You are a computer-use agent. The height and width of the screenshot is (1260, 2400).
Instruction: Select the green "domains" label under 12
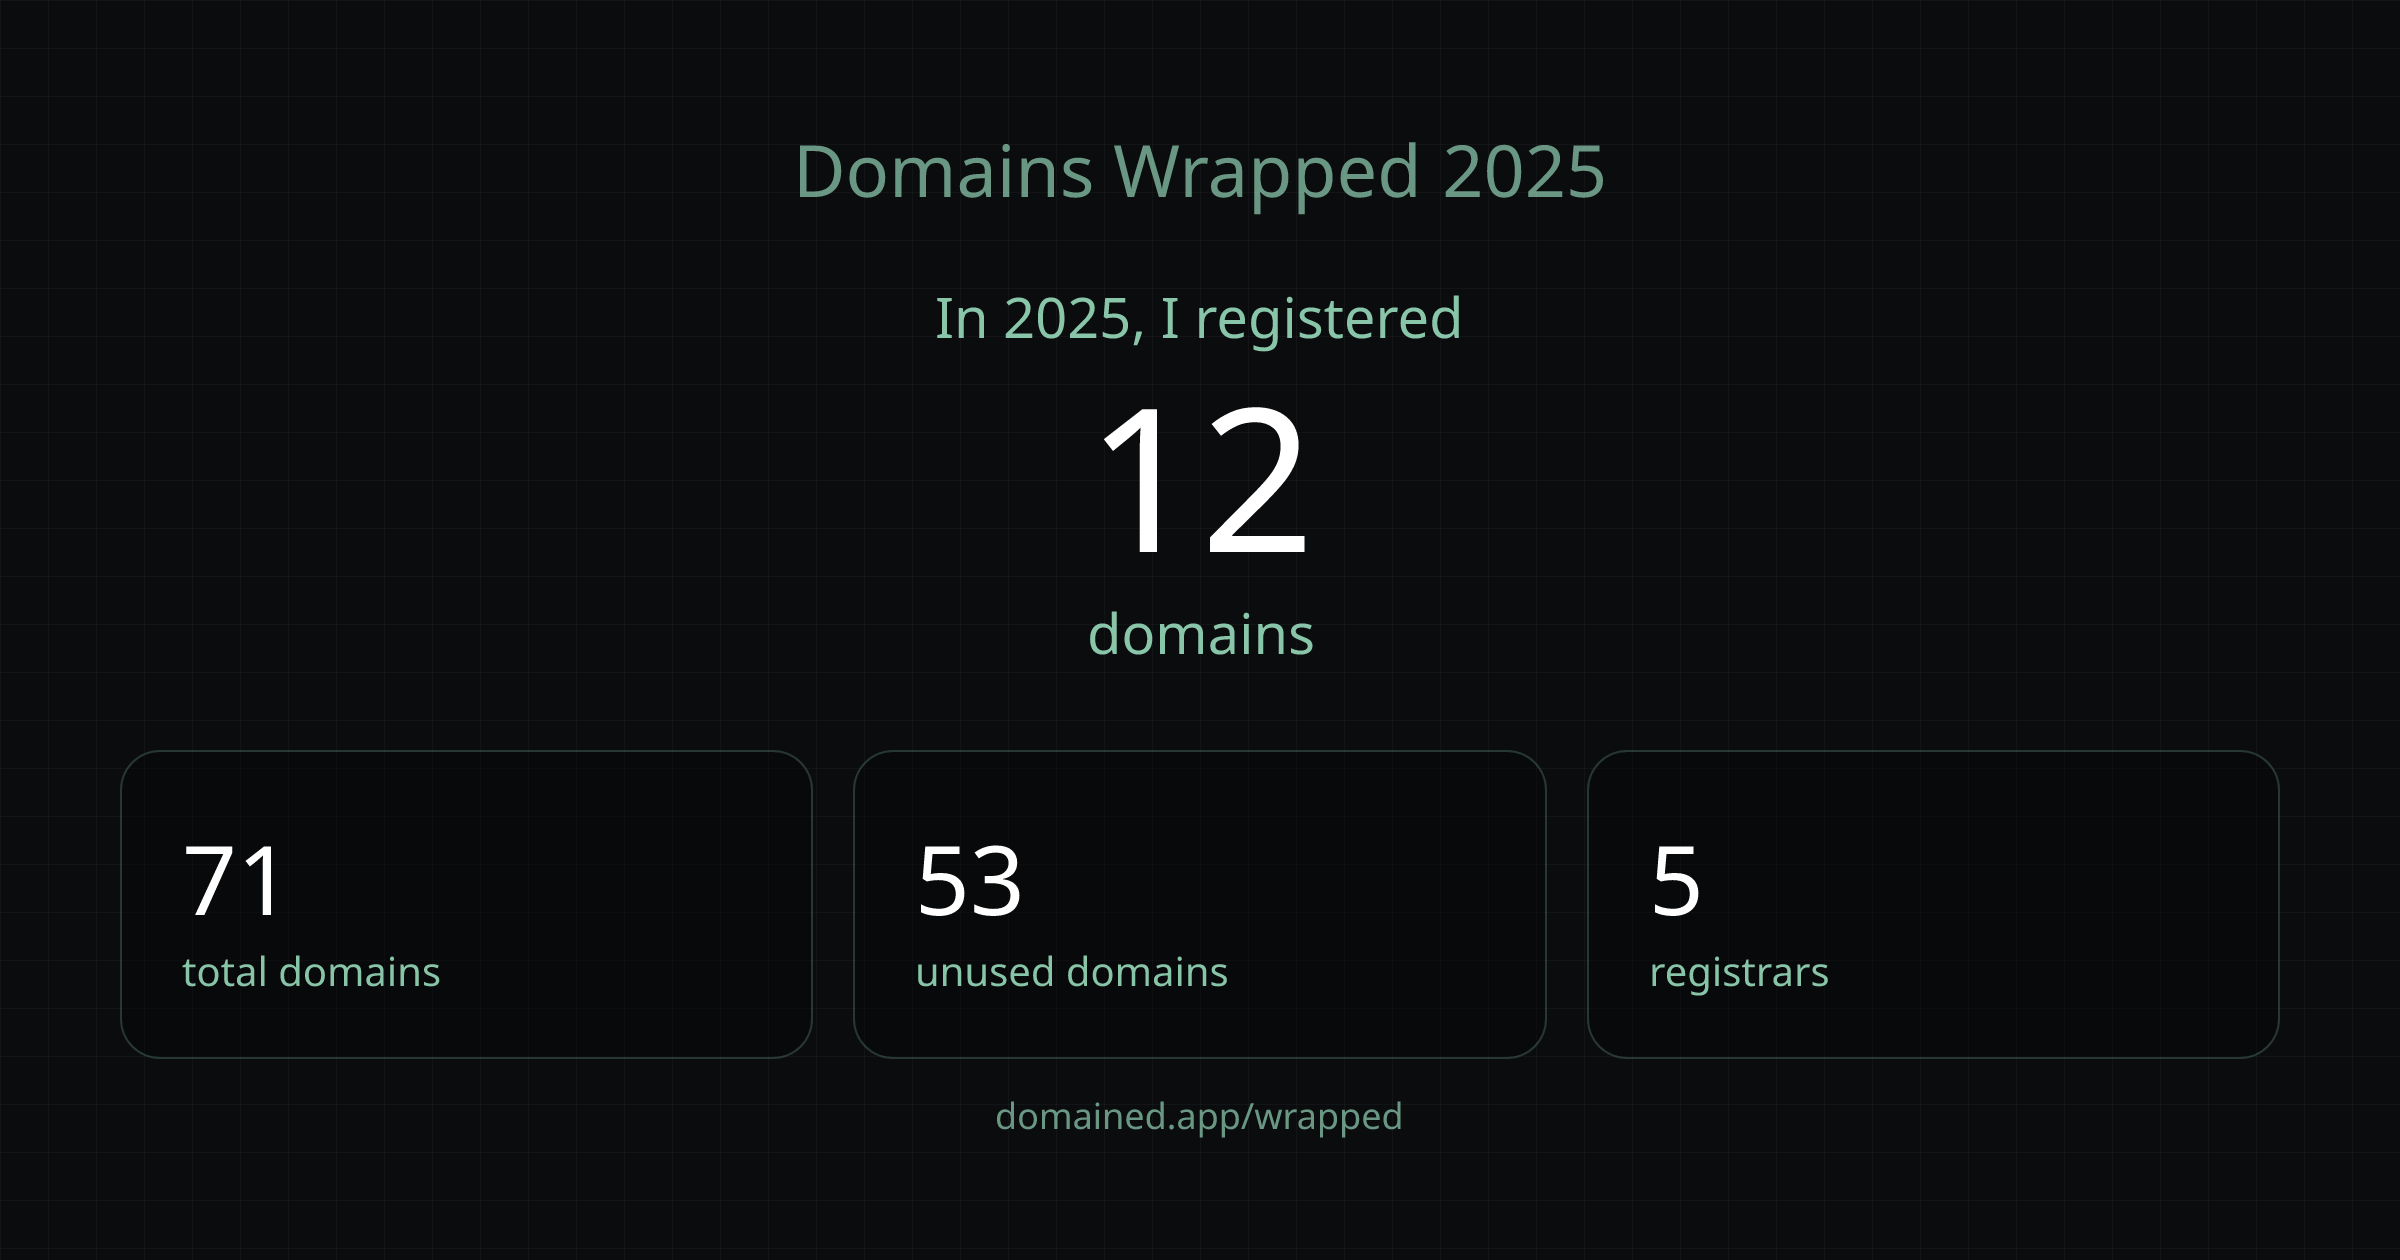(1201, 631)
